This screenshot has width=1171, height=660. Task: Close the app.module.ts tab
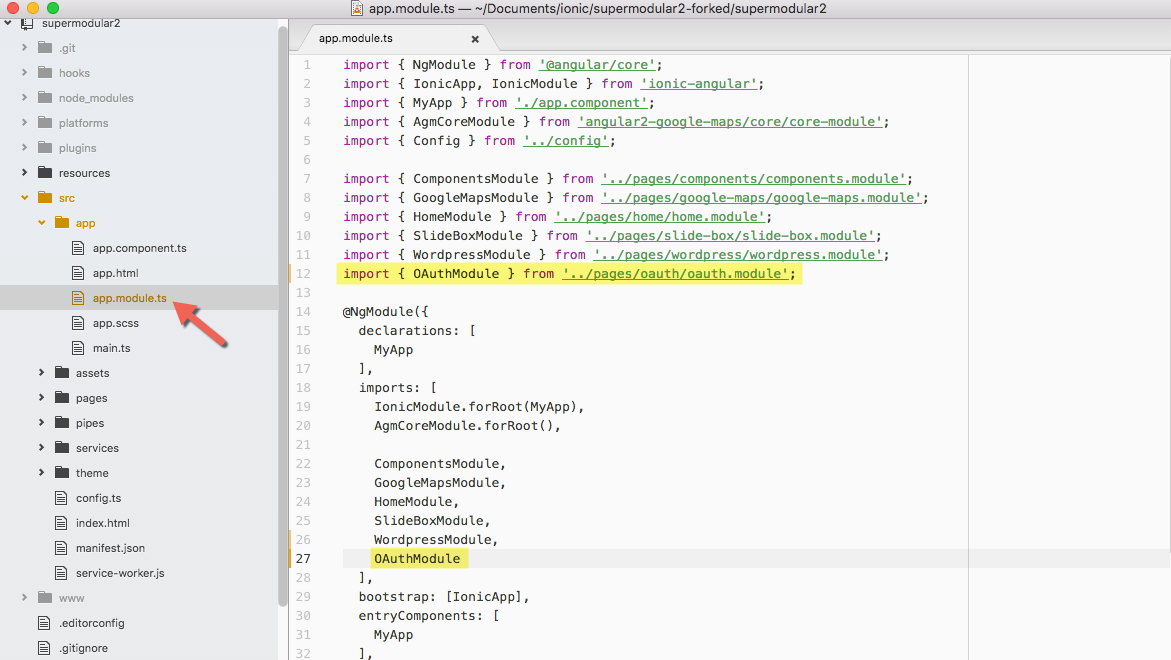pyautogui.click(x=475, y=39)
